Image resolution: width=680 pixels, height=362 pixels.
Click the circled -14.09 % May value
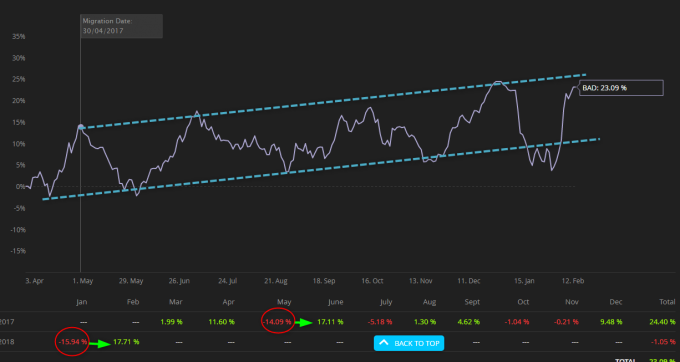pyautogui.click(x=277, y=322)
